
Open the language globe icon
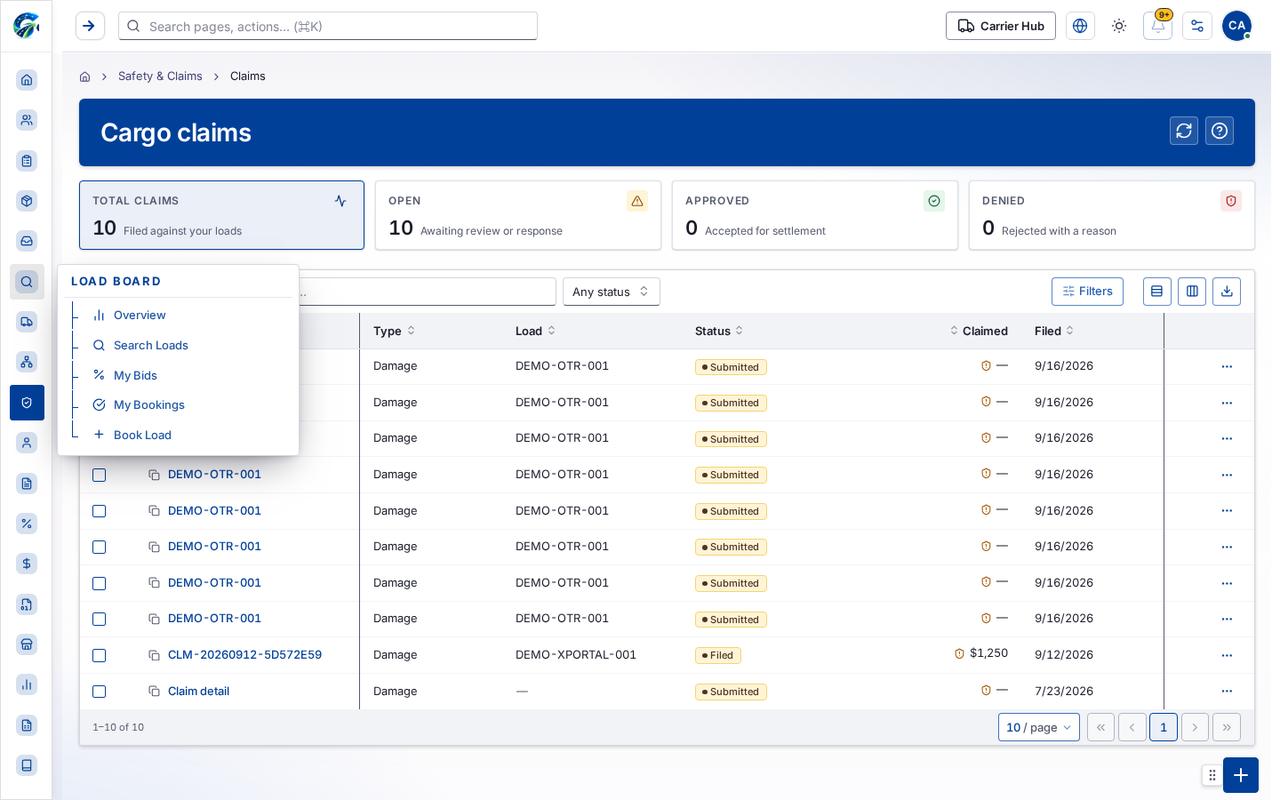1080,26
